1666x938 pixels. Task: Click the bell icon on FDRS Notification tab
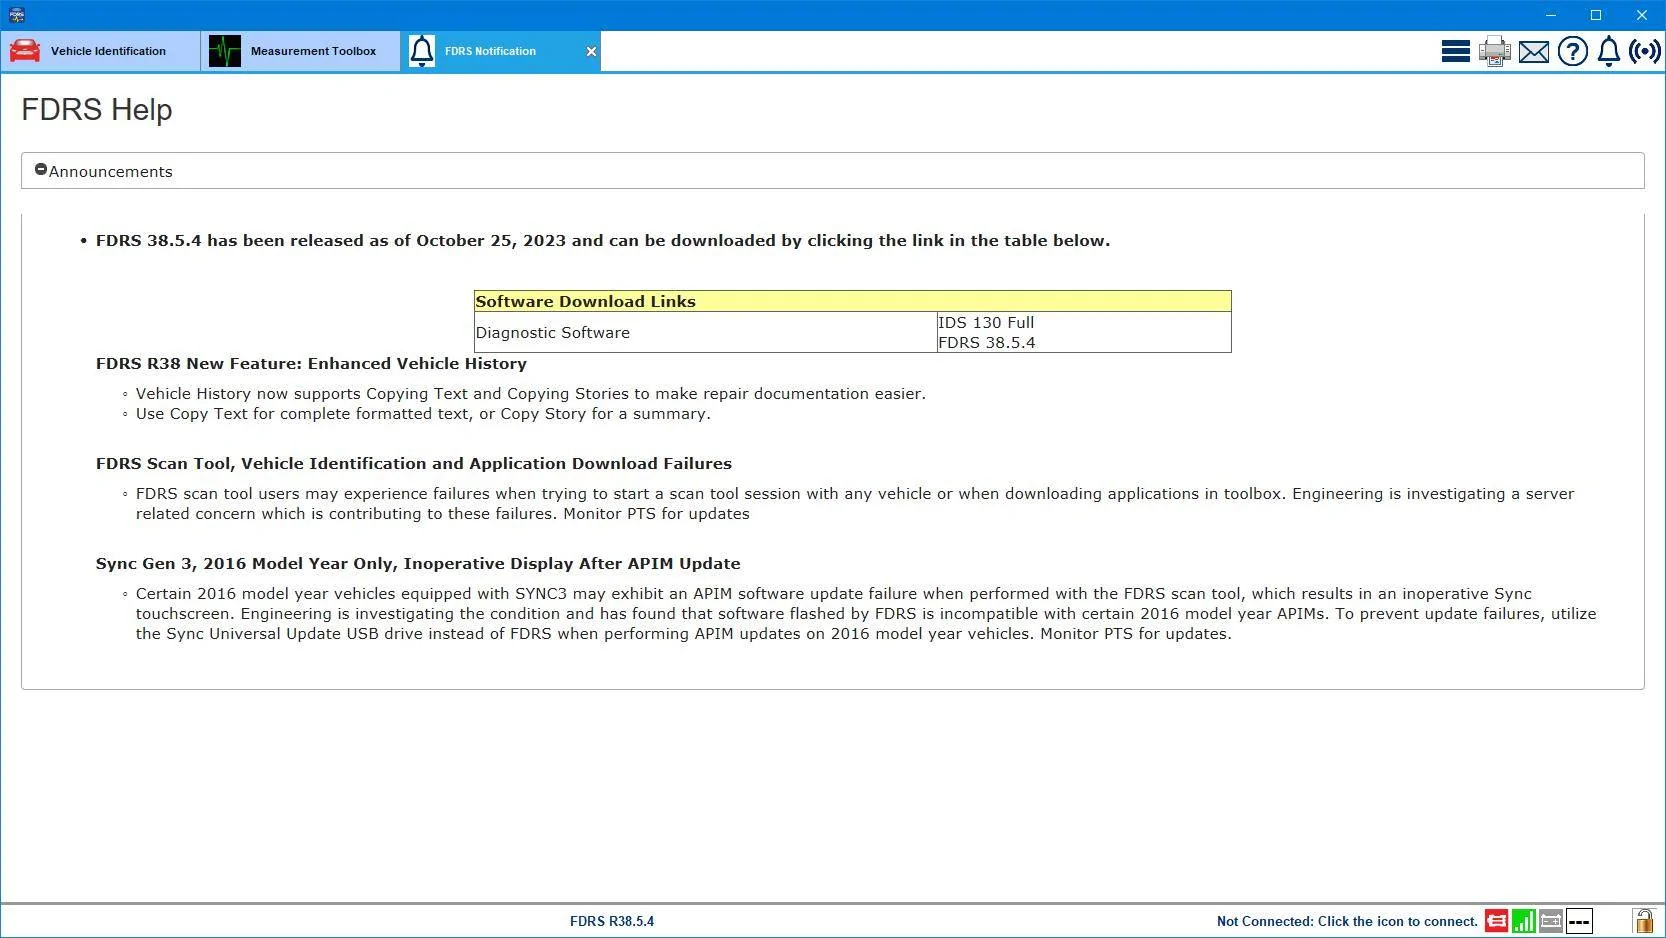point(422,51)
